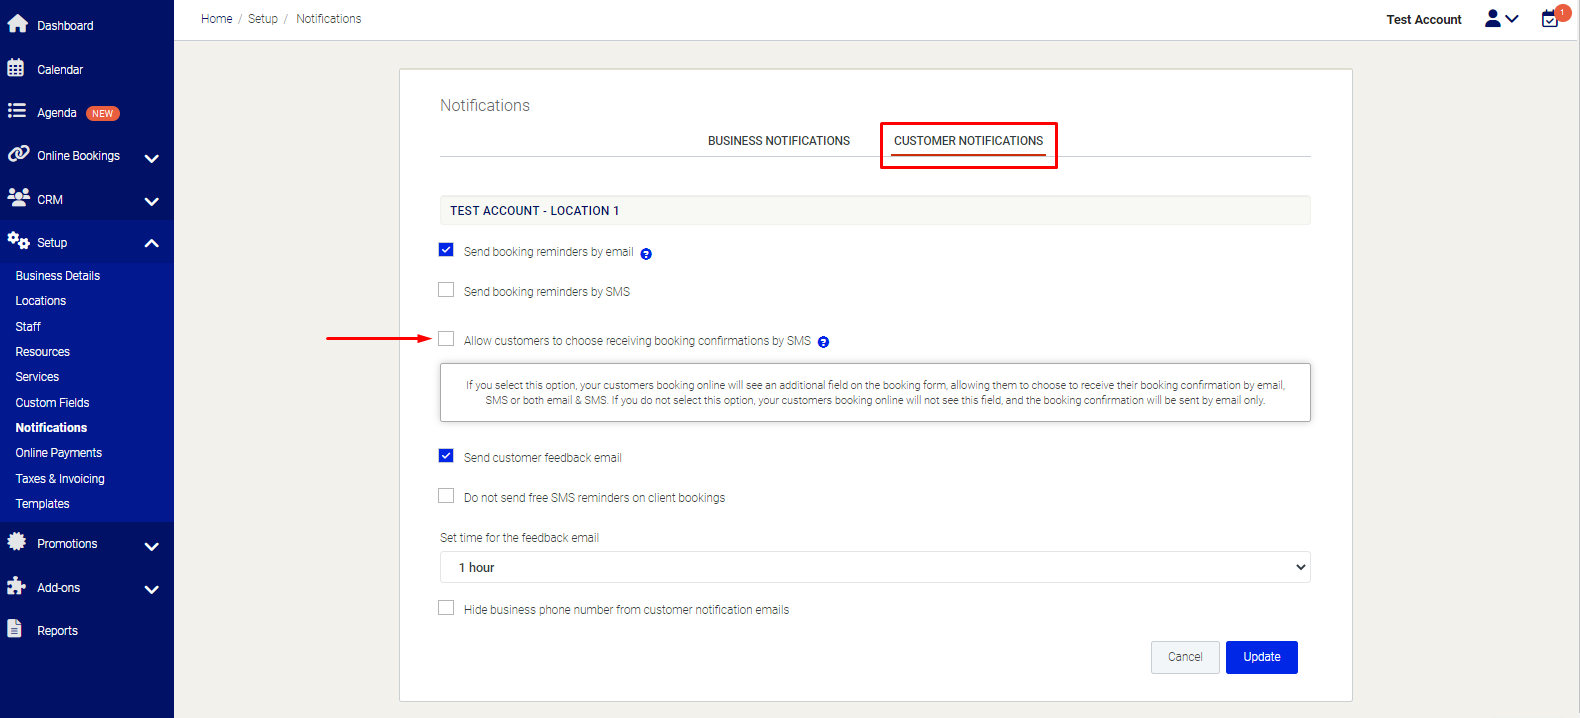The width and height of the screenshot is (1580, 718).
Task: Click the Agenda list icon
Action: click(x=17, y=111)
